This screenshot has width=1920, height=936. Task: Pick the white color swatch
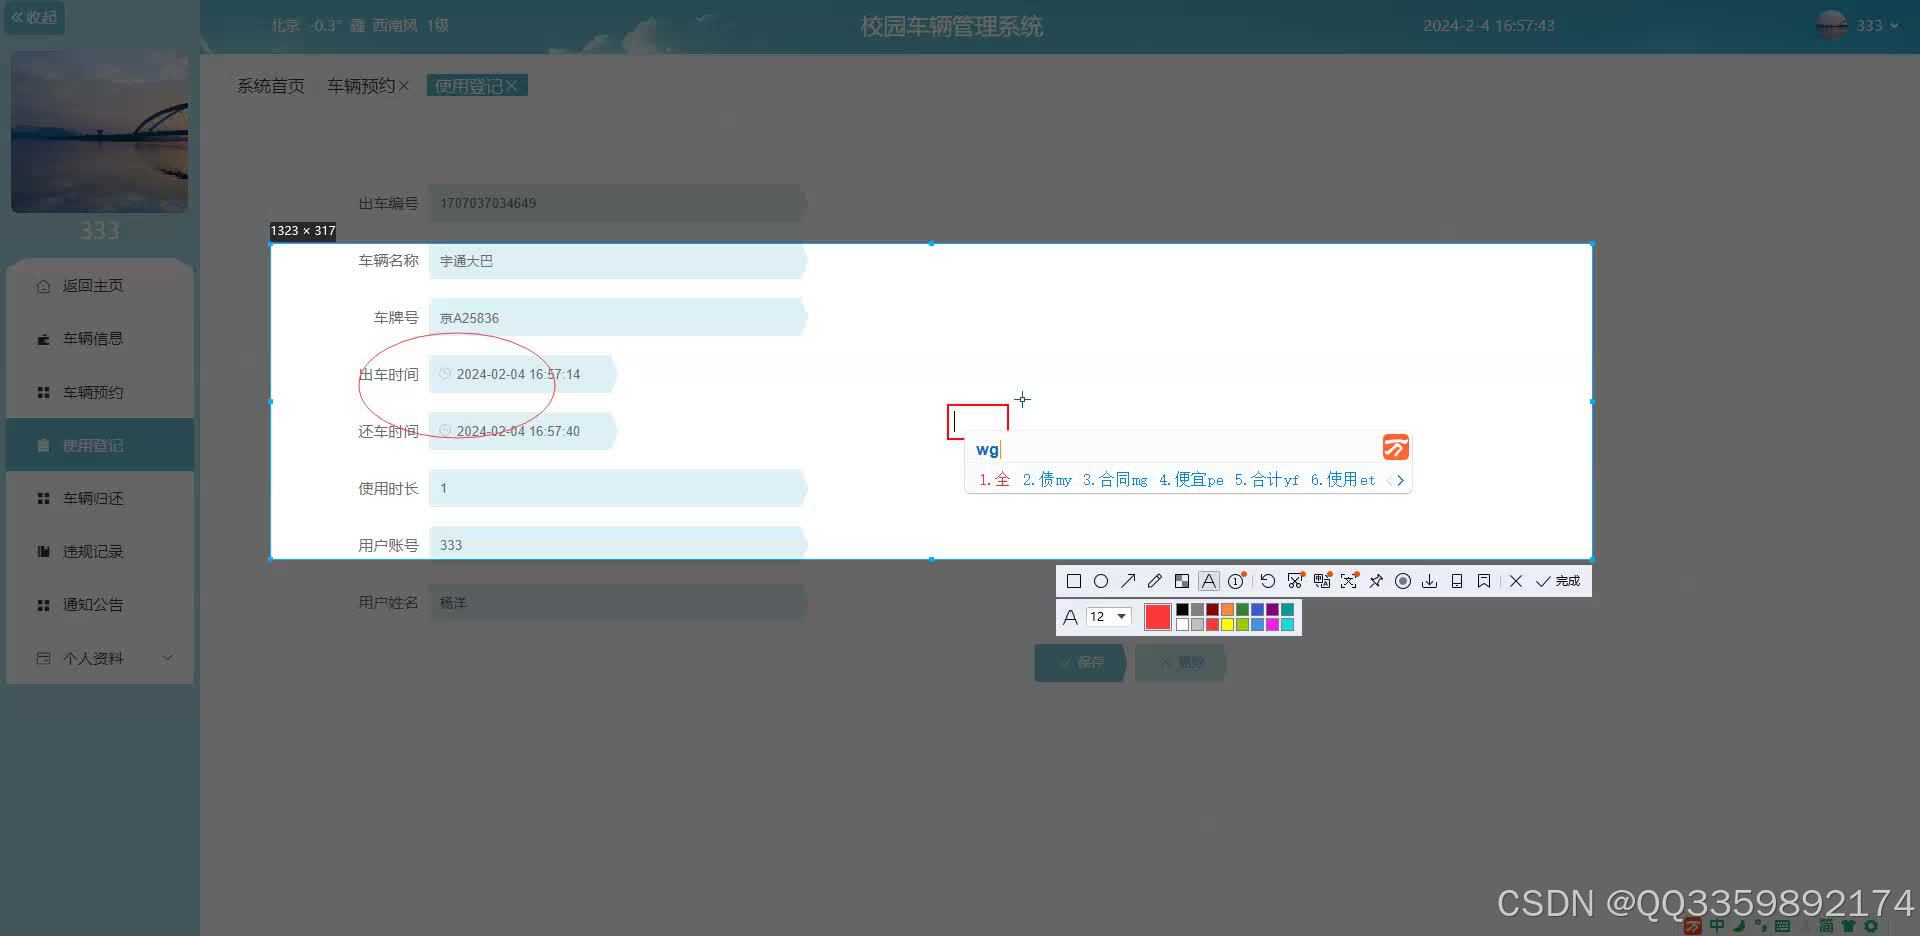pos(1182,625)
